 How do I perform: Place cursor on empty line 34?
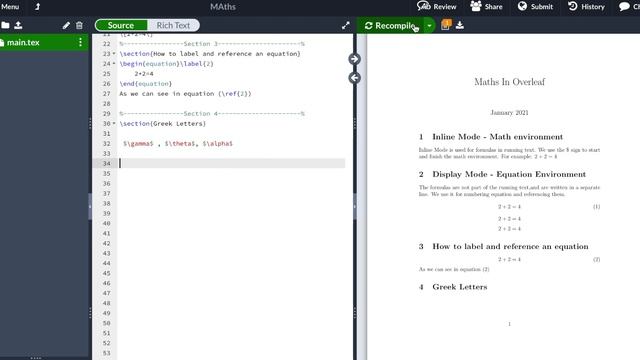point(232,163)
